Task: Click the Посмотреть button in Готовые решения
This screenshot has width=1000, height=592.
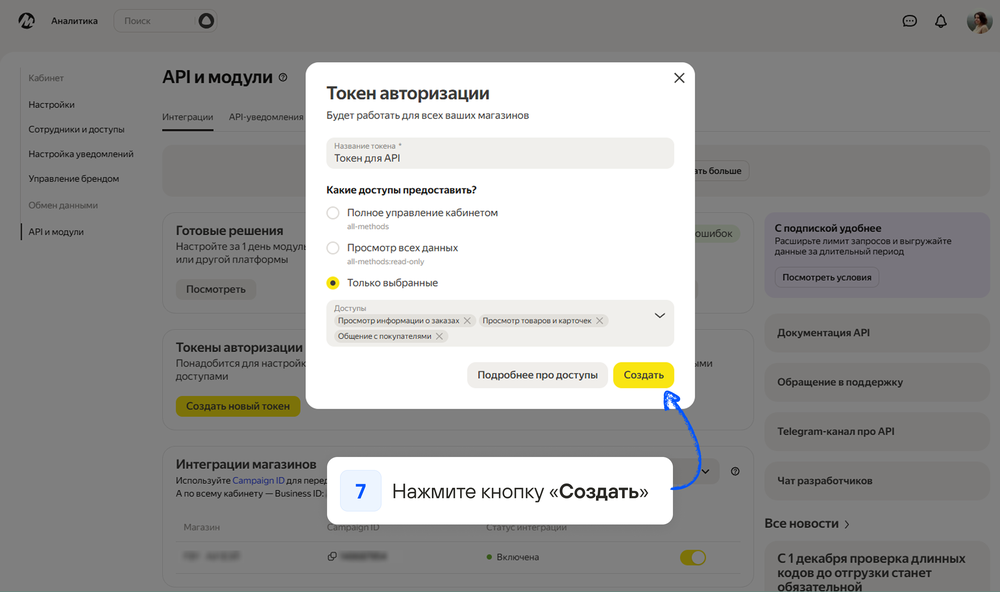Action: [216, 290]
